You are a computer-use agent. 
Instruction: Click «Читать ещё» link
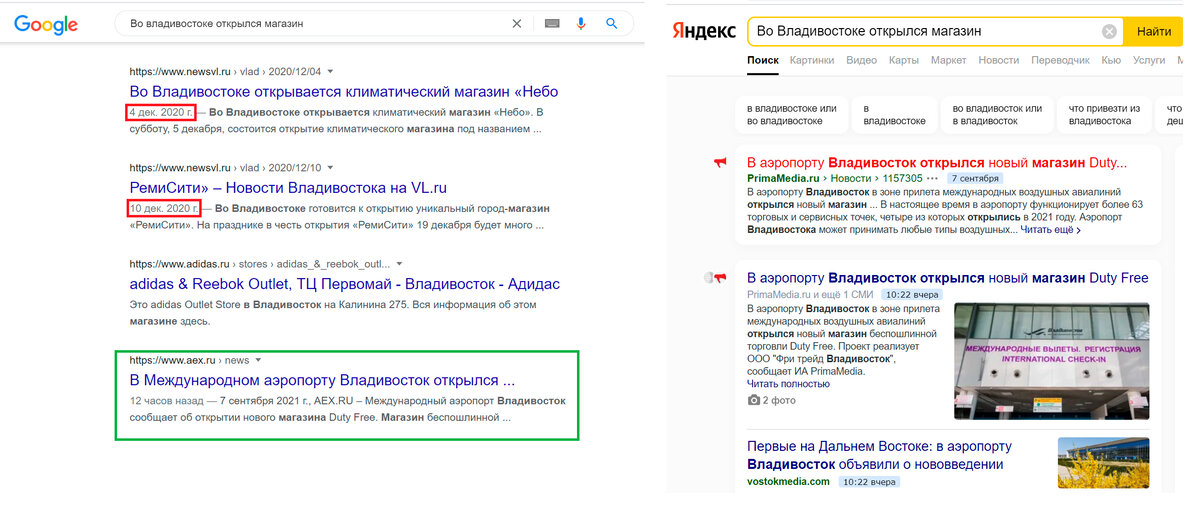click(1050, 230)
